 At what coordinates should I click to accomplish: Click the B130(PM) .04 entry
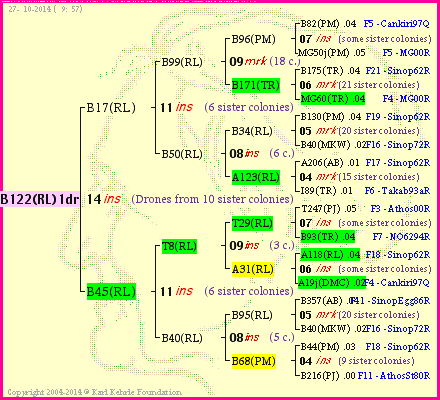[331, 117]
